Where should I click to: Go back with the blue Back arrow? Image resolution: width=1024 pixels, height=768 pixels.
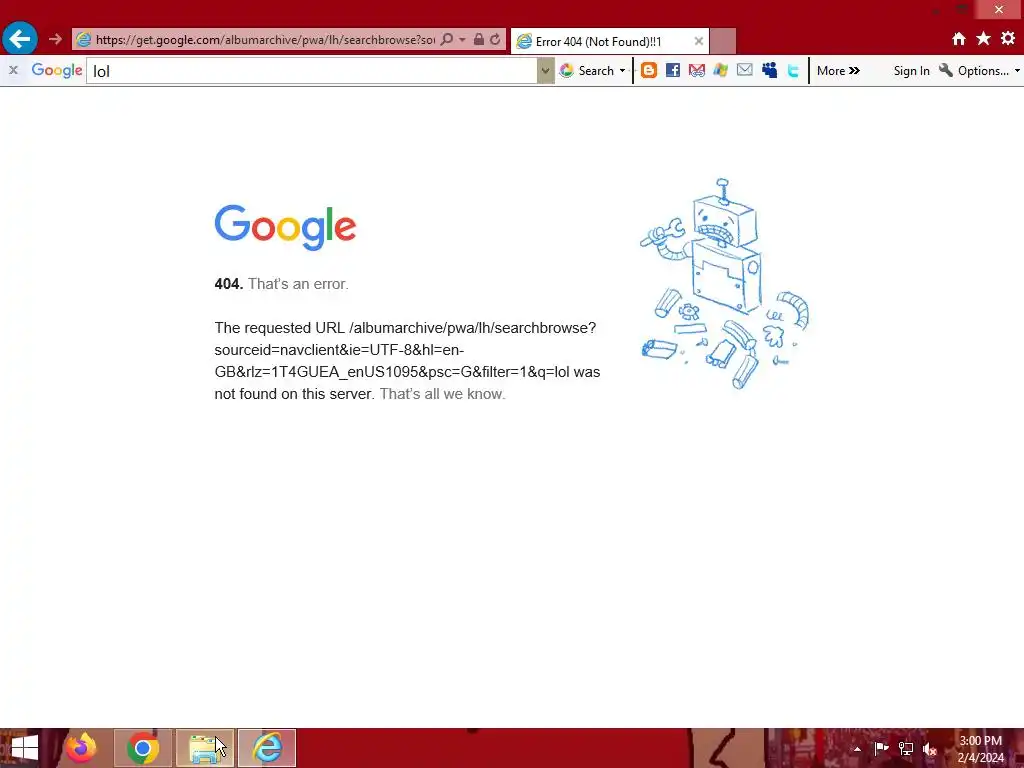click(x=20, y=39)
